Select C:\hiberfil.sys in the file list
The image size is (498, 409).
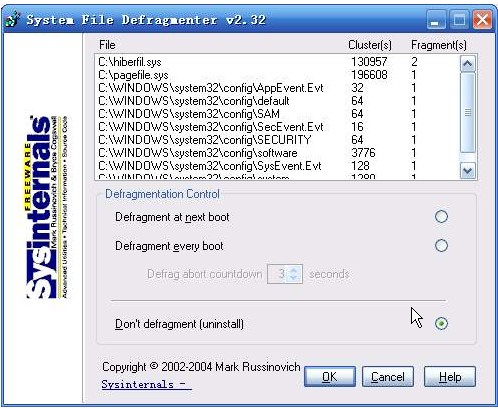(277, 62)
